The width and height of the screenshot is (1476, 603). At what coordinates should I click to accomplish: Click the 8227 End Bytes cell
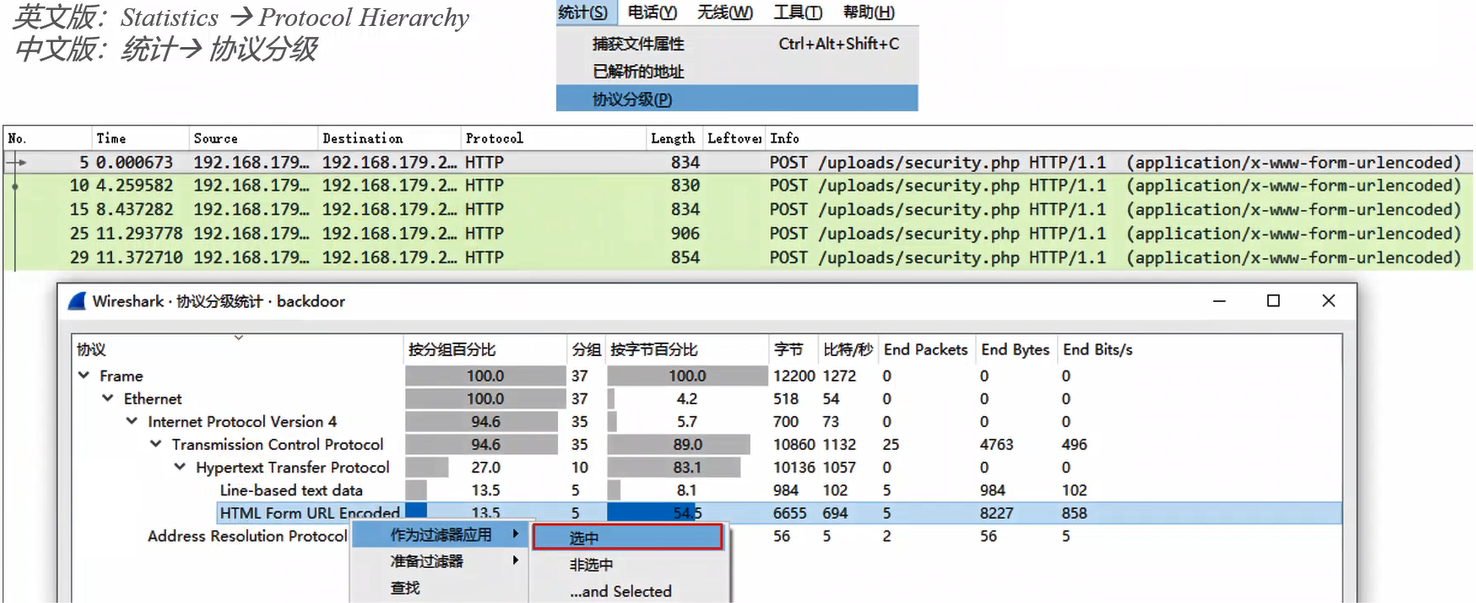pyautogui.click(x=997, y=513)
